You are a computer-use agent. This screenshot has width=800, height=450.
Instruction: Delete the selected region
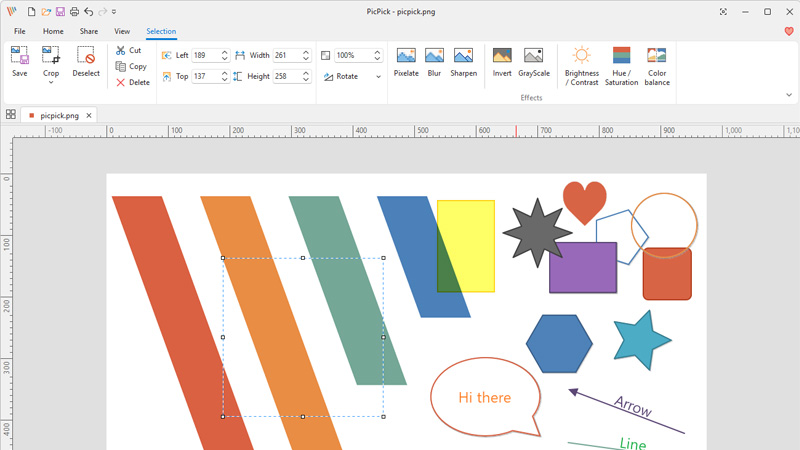click(x=133, y=82)
